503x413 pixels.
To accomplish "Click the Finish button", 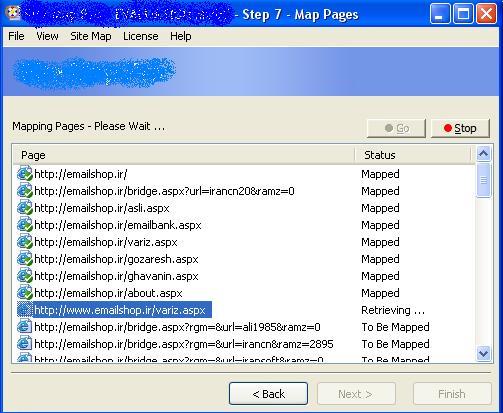I will (452, 394).
